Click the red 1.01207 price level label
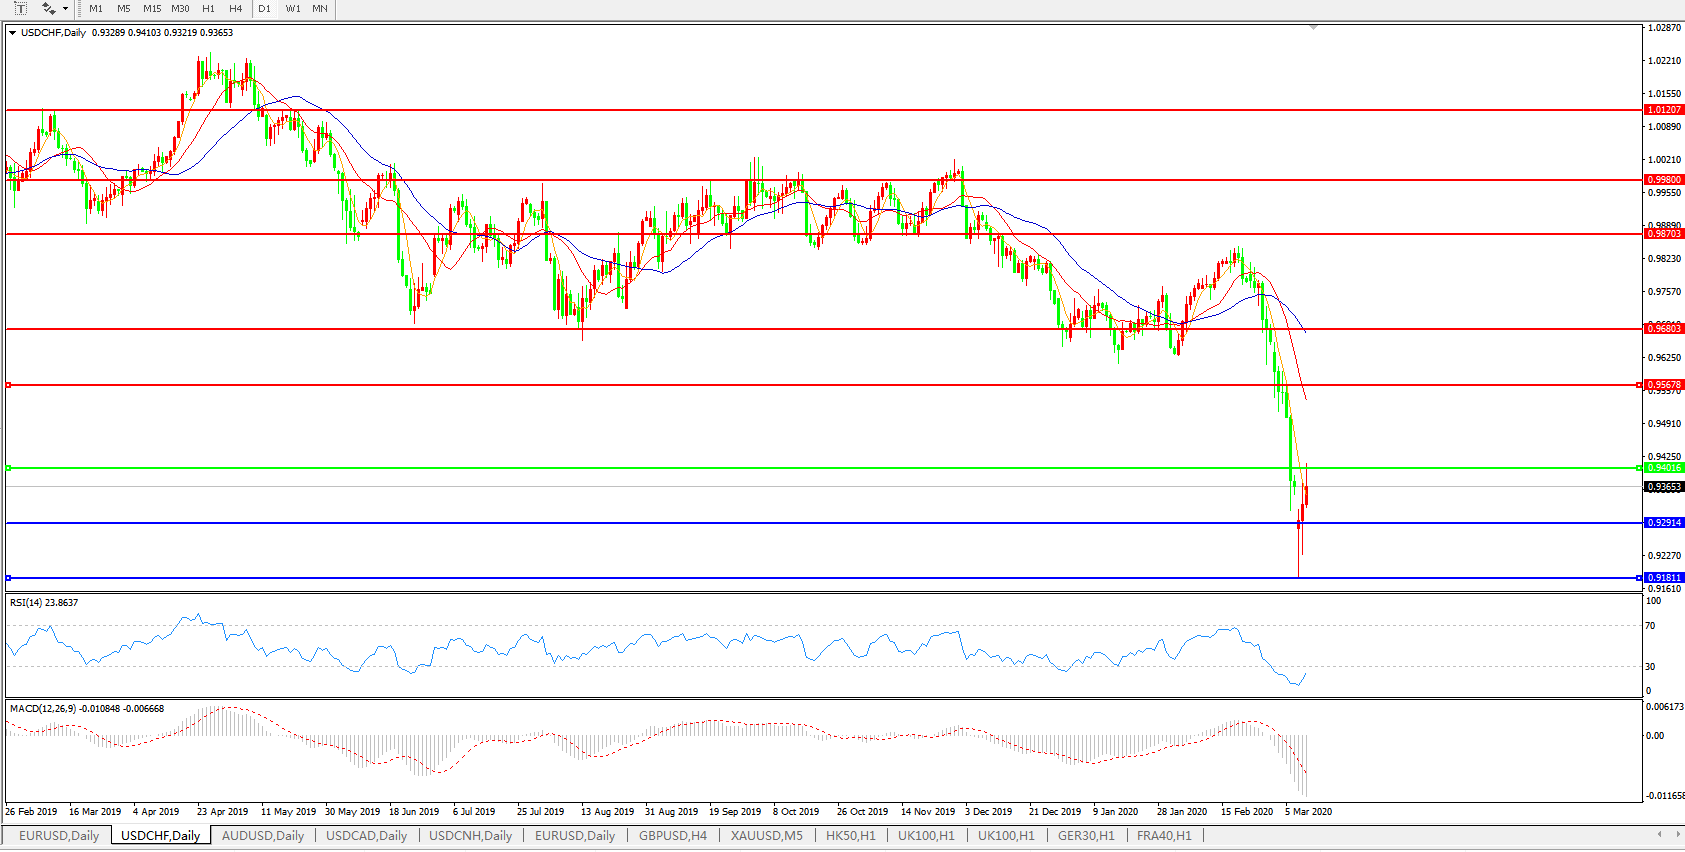This screenshot has width=1685, height=852. (x=1664, y=110)
